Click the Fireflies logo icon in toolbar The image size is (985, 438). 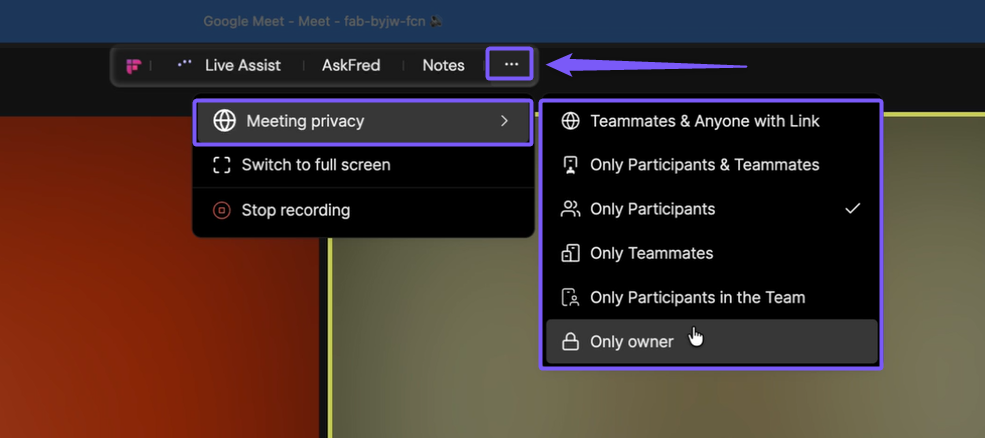click(x=133, y=66)
